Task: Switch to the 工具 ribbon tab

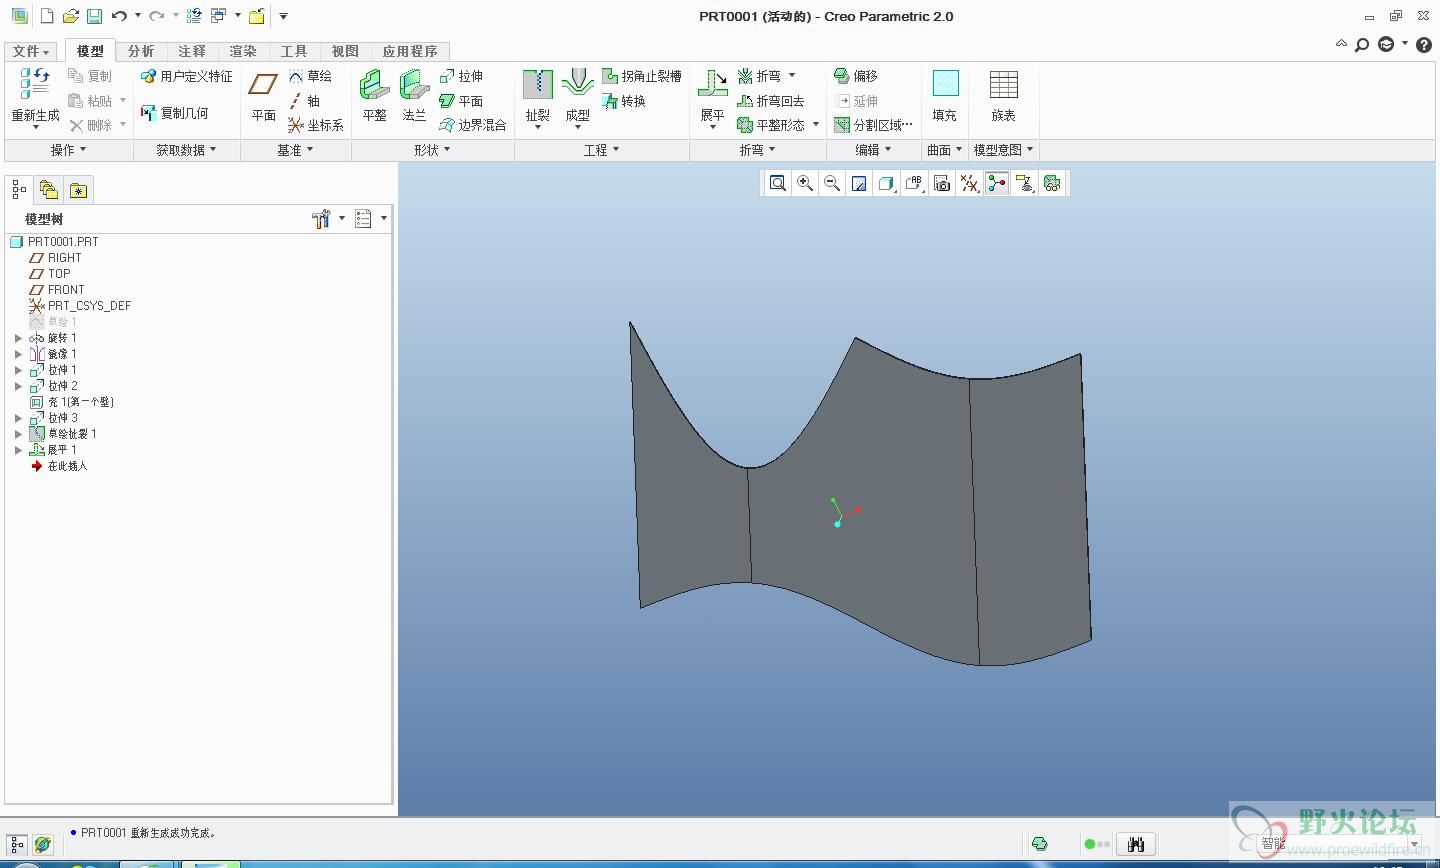Action: coord(294,51)
